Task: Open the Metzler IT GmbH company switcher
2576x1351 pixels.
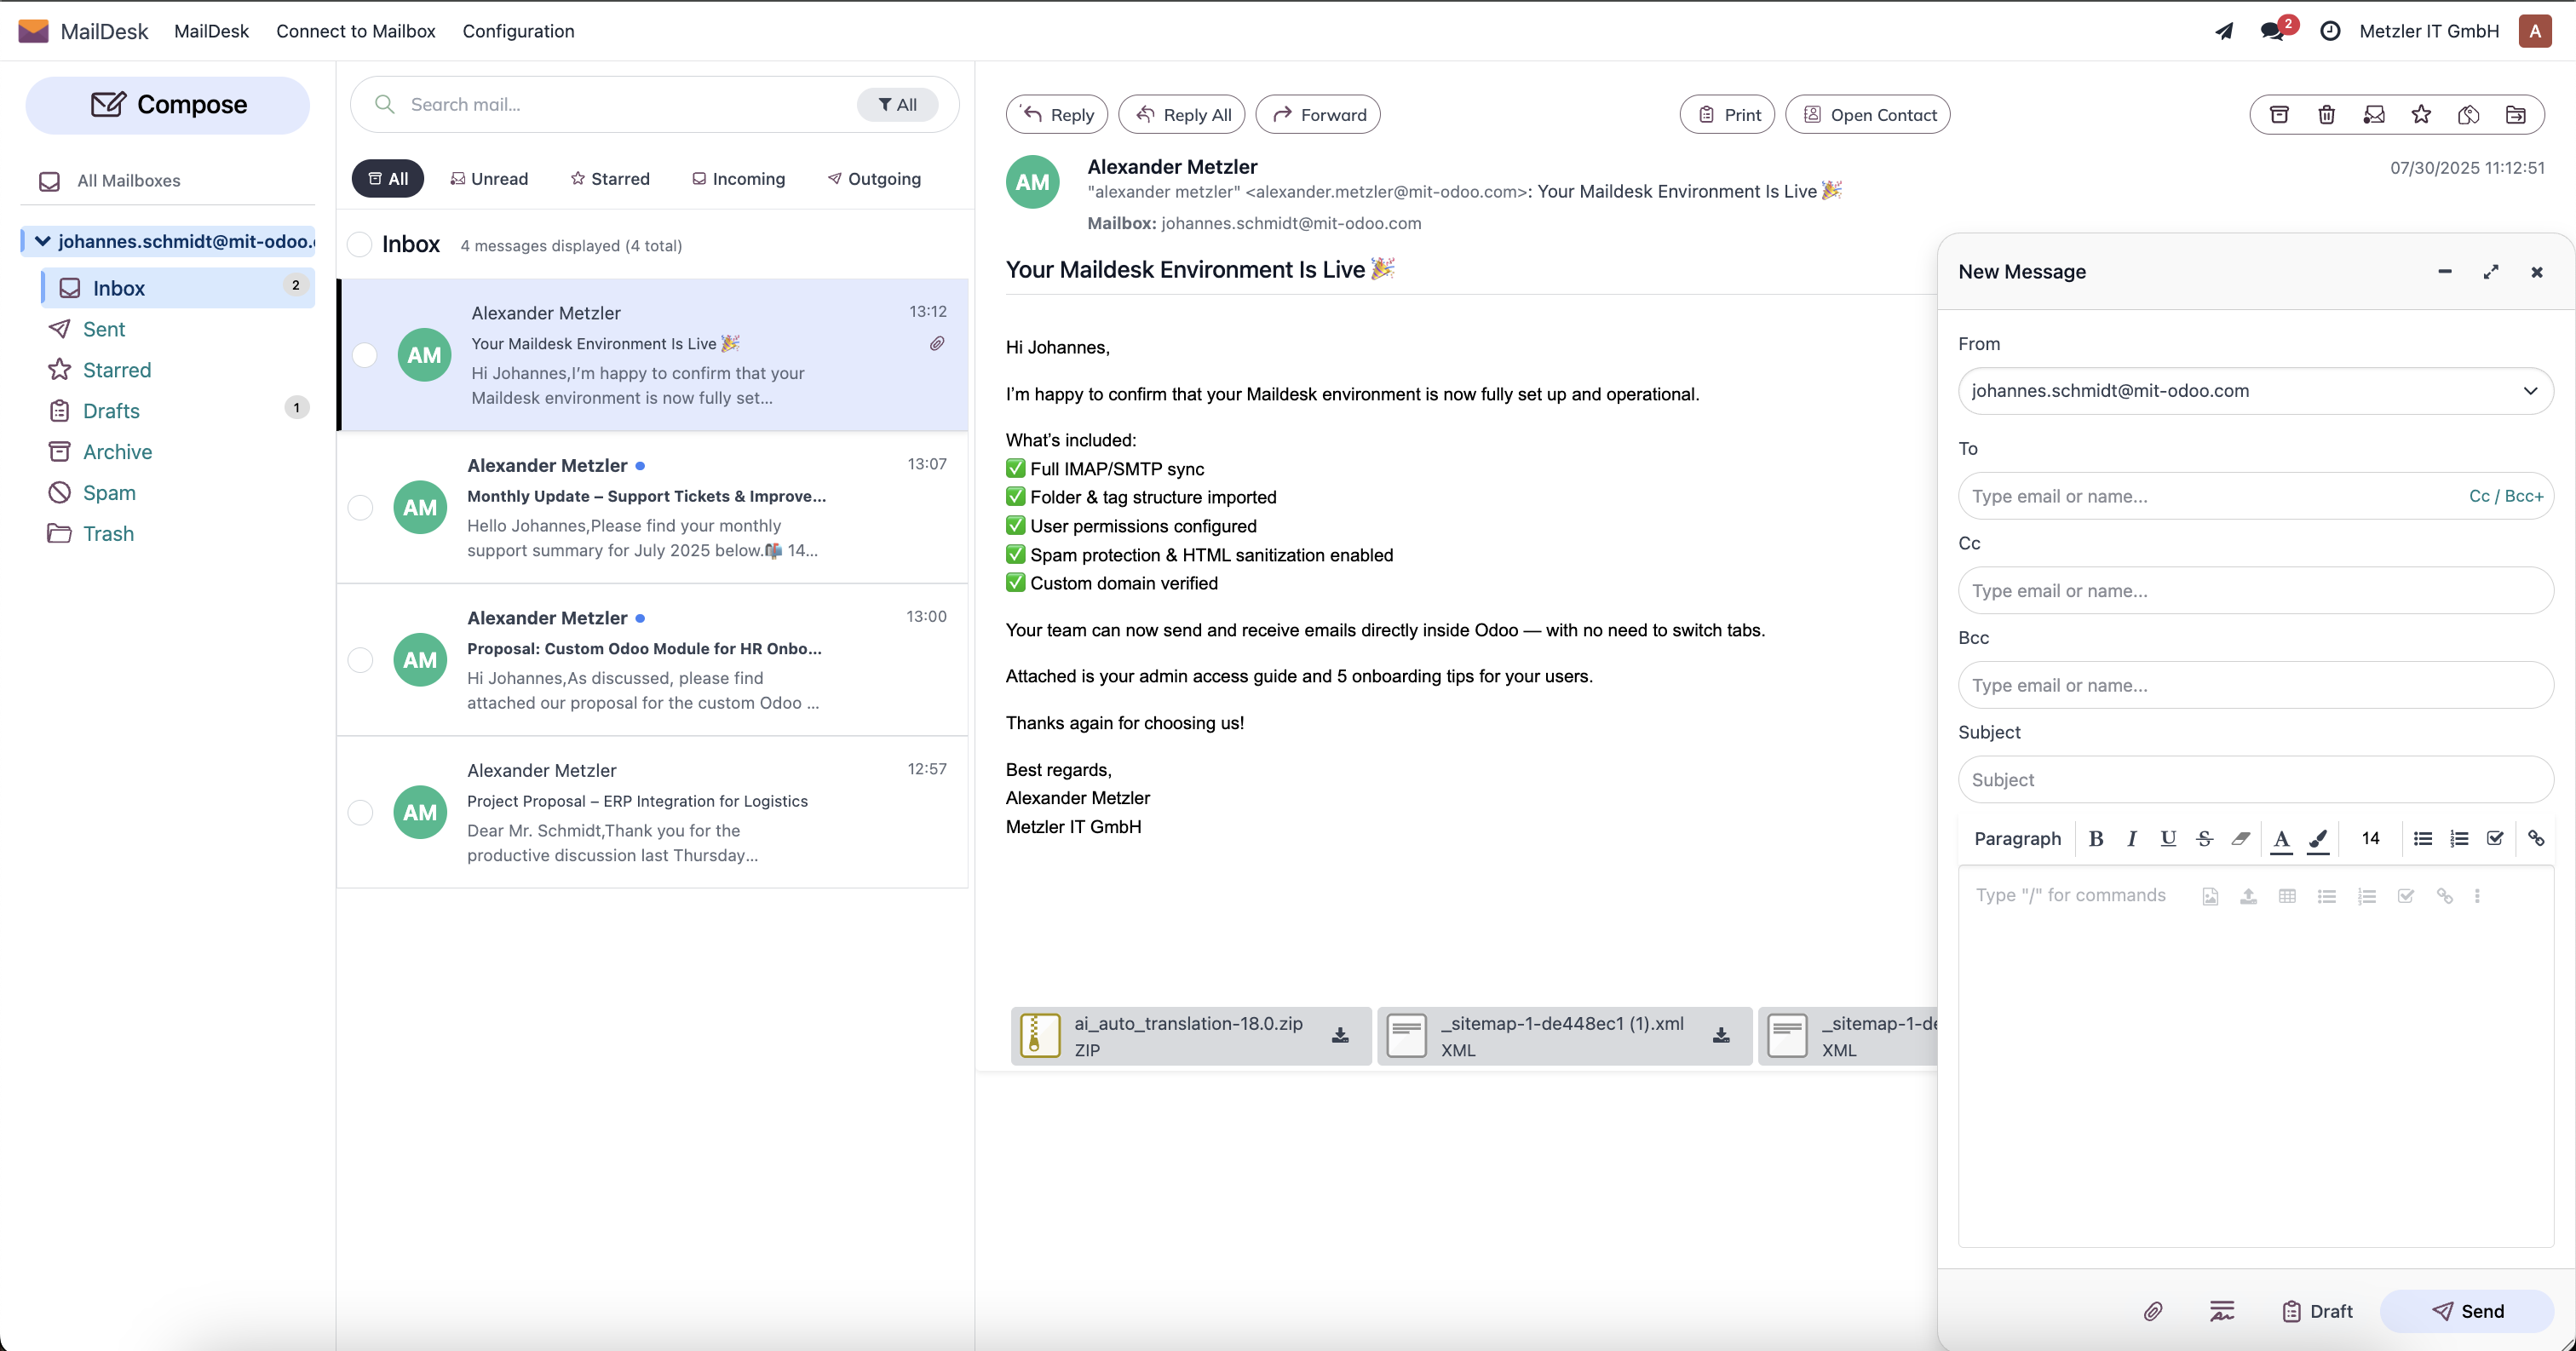Action: (2428, 31)
